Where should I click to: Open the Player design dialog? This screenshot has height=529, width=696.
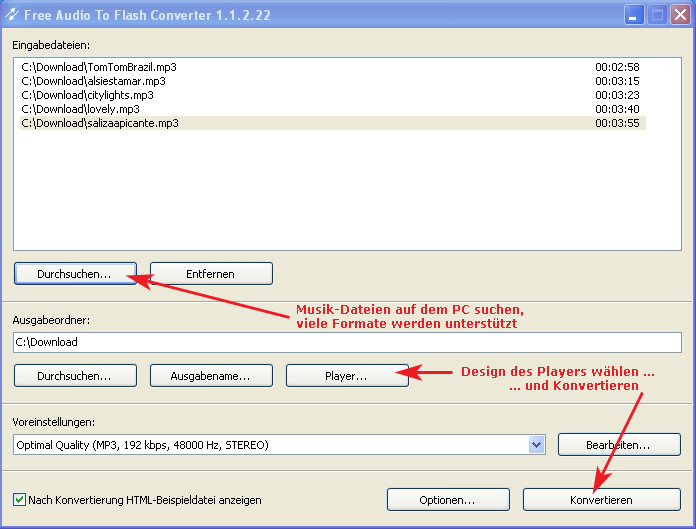point(347,376)
